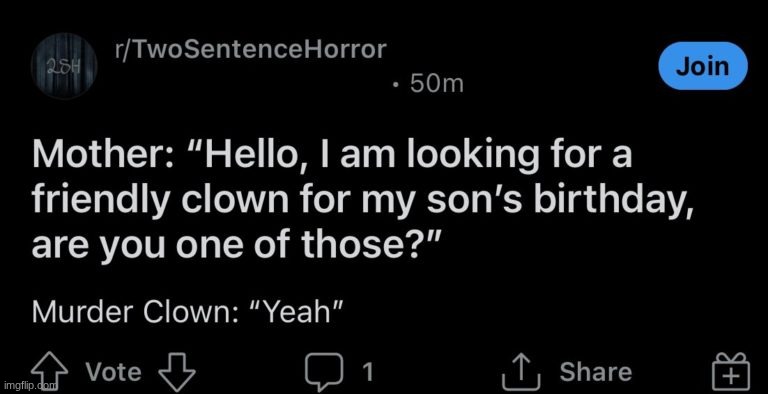The width and height of the screenshot is (768, 394).
Task: Click the Vote label
Action: pos(114,372)
